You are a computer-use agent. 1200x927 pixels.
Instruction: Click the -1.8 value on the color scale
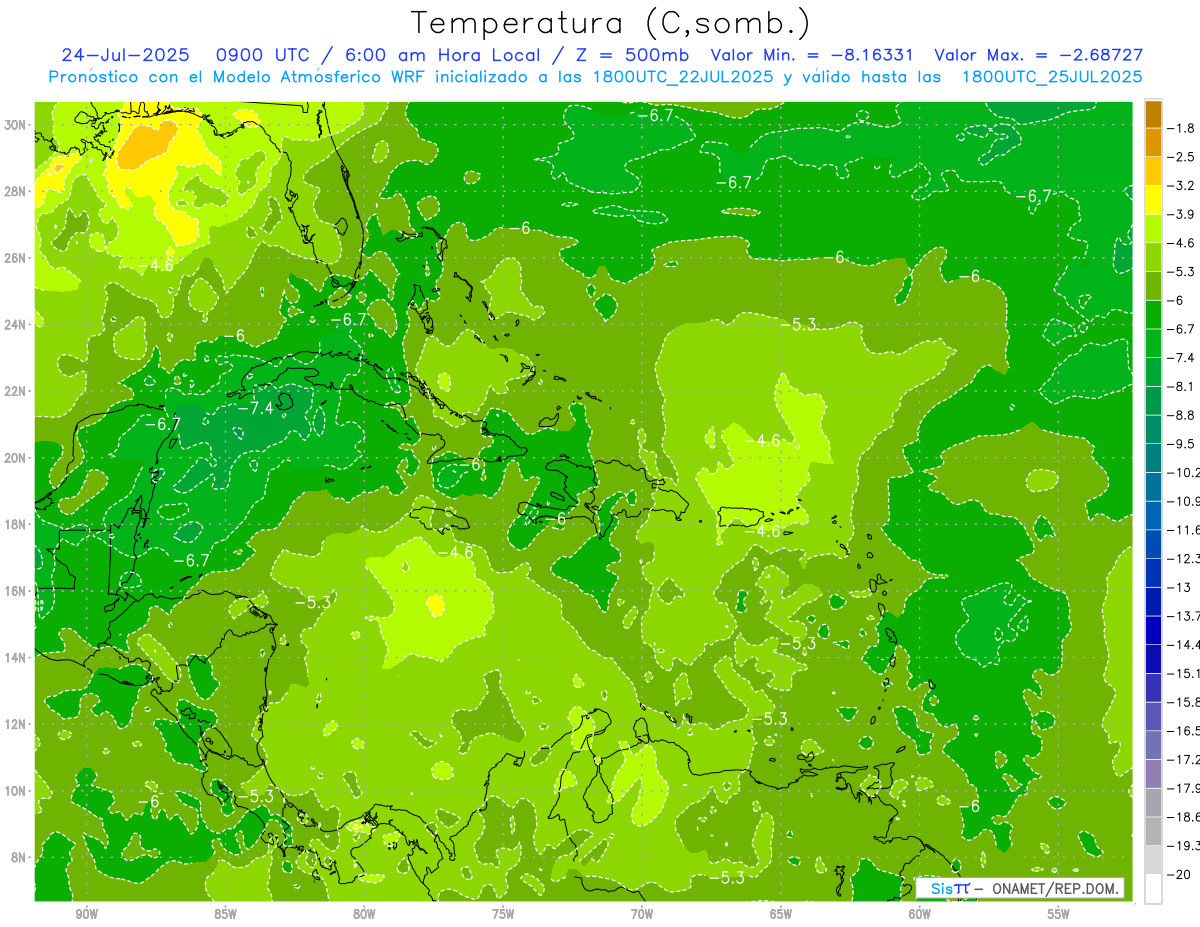pyautogui.click(x=1182, y=128)
